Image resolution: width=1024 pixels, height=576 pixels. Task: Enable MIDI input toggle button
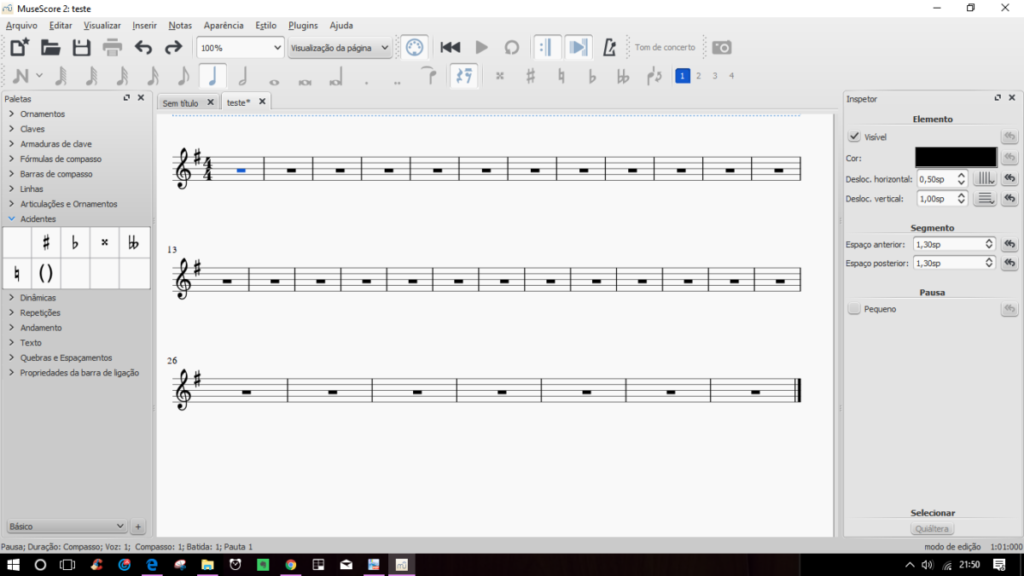tap(414, 47)
